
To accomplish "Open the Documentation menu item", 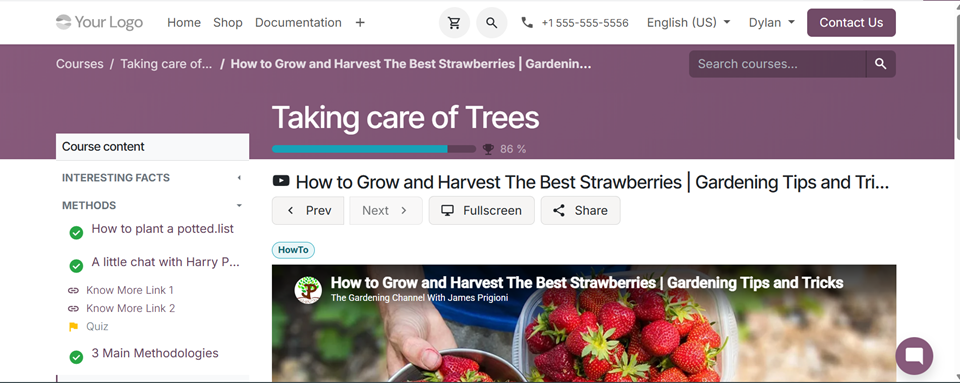I will pos(298,23).
